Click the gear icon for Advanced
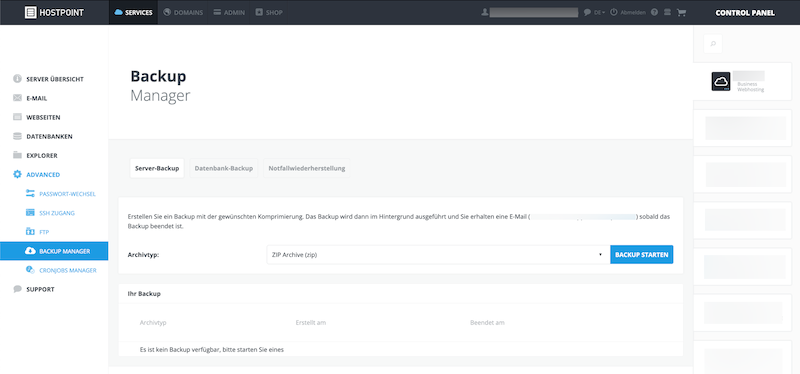 click(x=17, y=174)
